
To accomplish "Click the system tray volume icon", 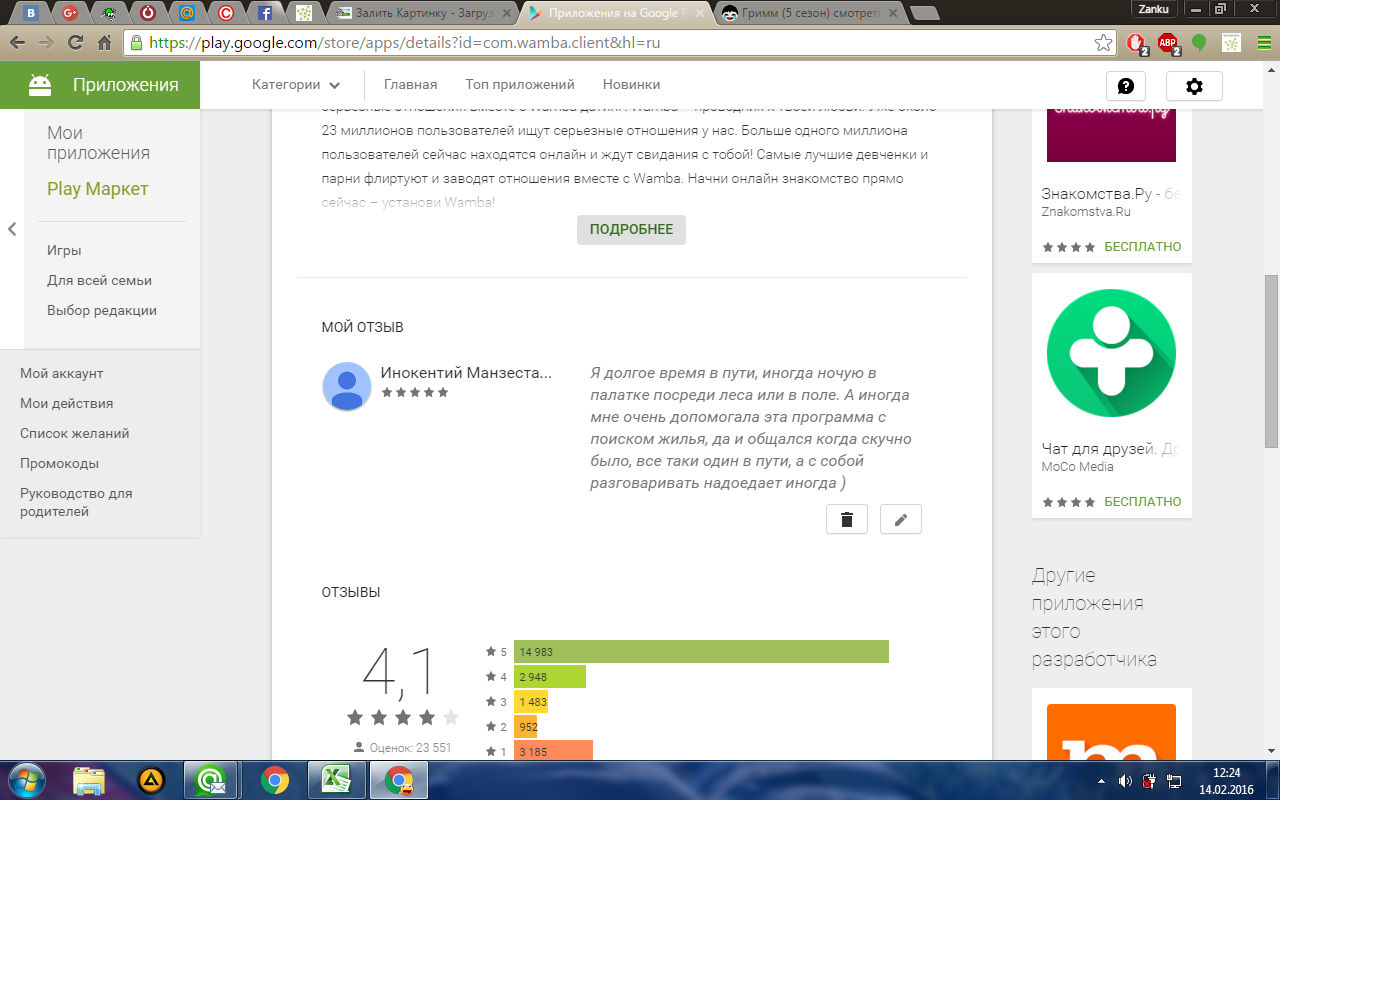I will click(x=1125, y=781).
